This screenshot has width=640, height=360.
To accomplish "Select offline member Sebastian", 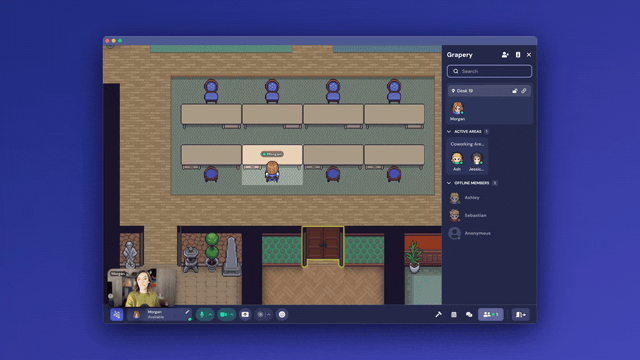I will (x=468, y=215).
